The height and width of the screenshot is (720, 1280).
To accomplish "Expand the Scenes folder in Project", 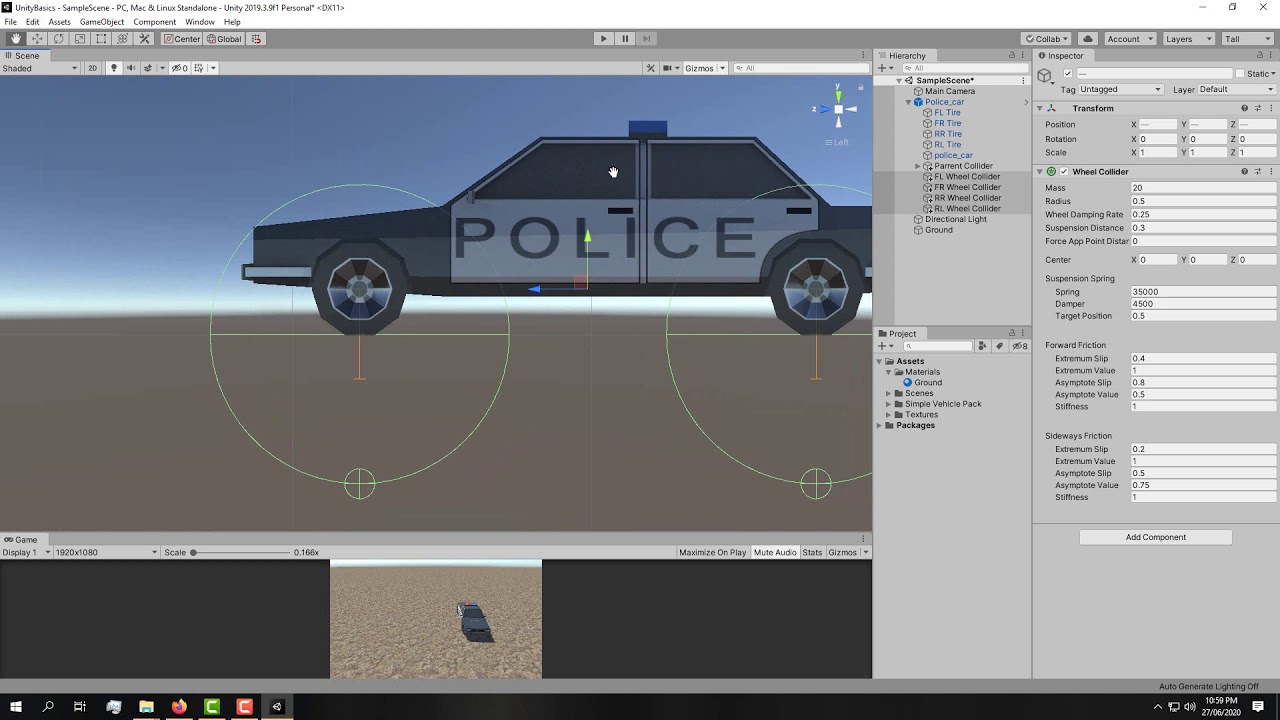I will [x=888, y=393].
